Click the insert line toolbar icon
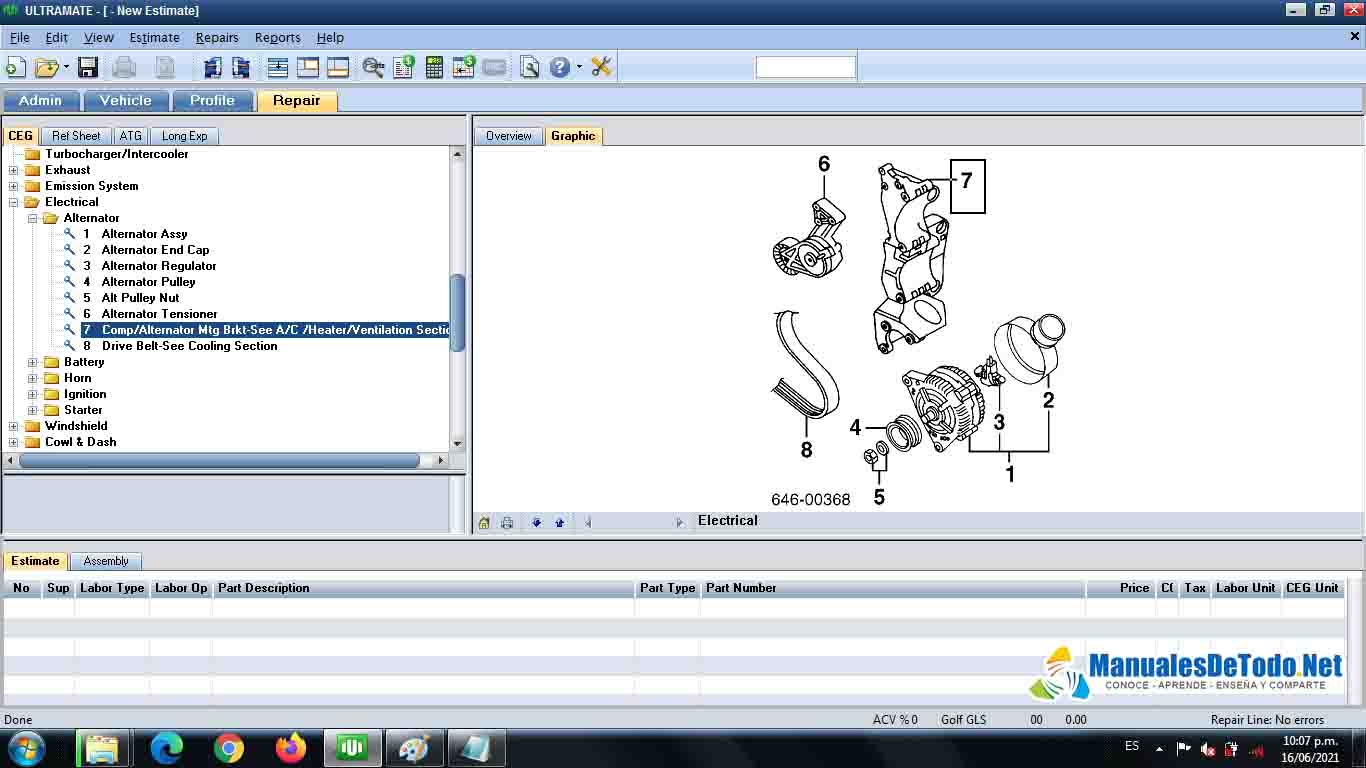Viewport: 1366px width, 768px height. (x=278, y=67)
